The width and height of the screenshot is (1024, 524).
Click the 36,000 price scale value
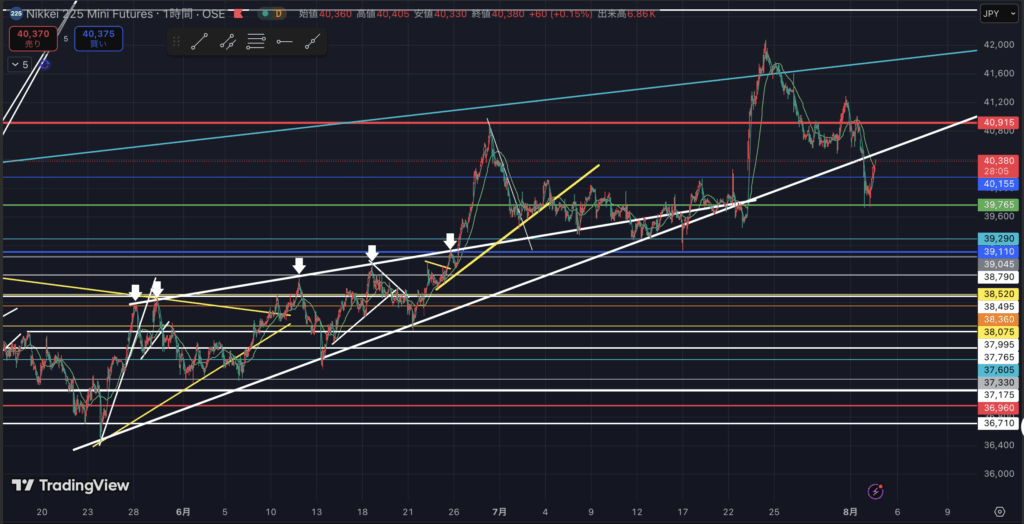coord(999,473)
